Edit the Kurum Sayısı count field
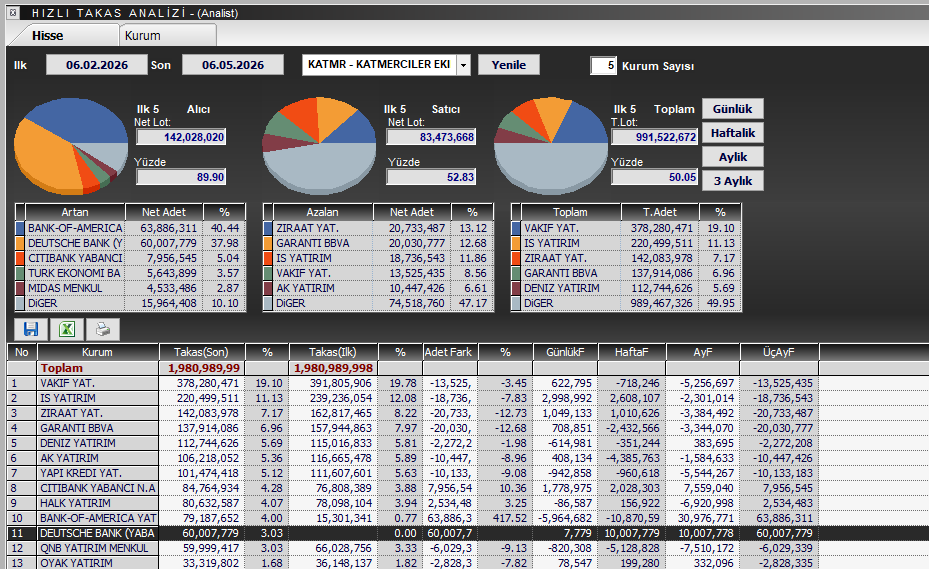Image resolution: width=929 pixels, height=569 pixels. (604, 65)
